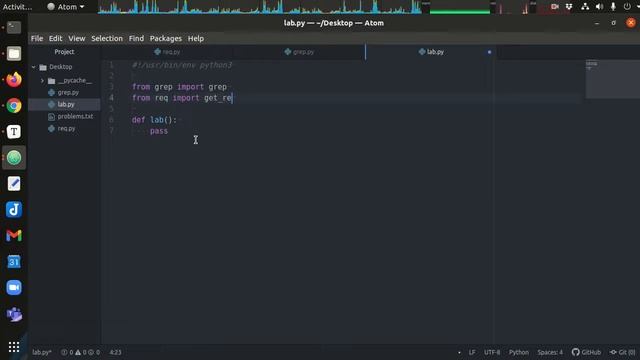This screenshot has width=640, height=360.
Task: Click modified dot on lab.py tab
Action: pyautogui.click(x=489, y=52)
